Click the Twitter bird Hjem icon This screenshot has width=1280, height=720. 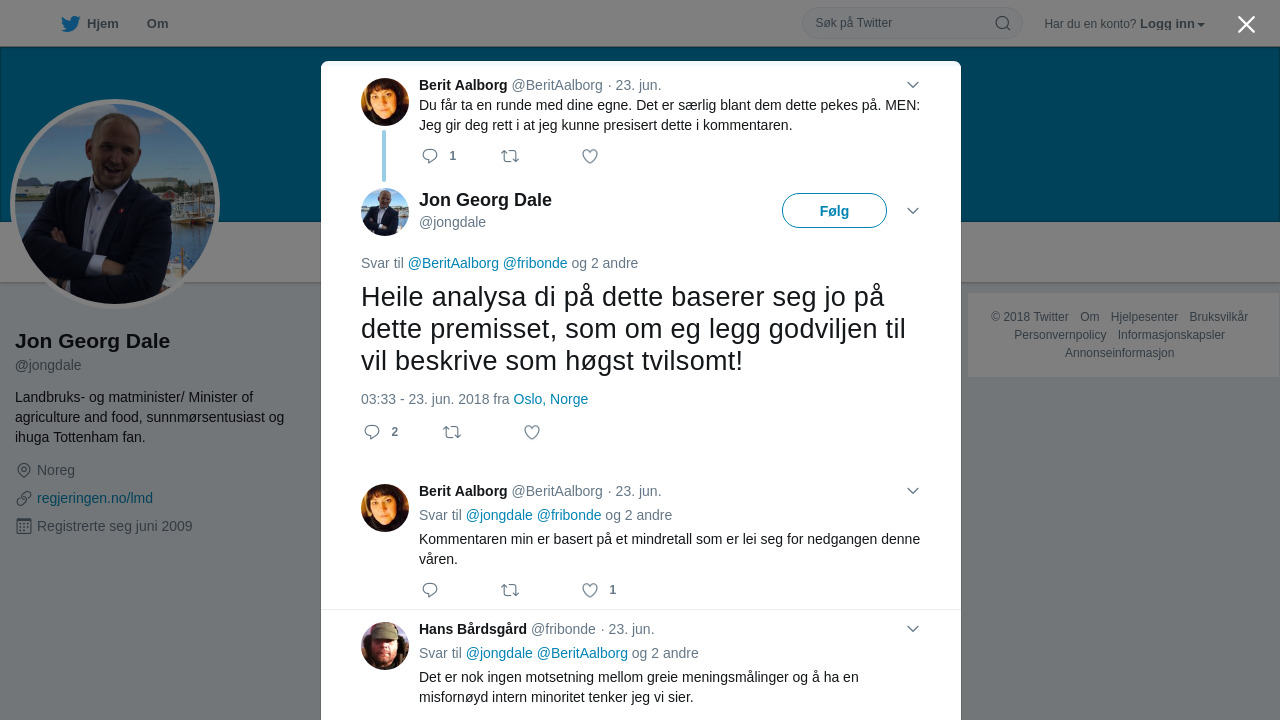click(70, 24)
